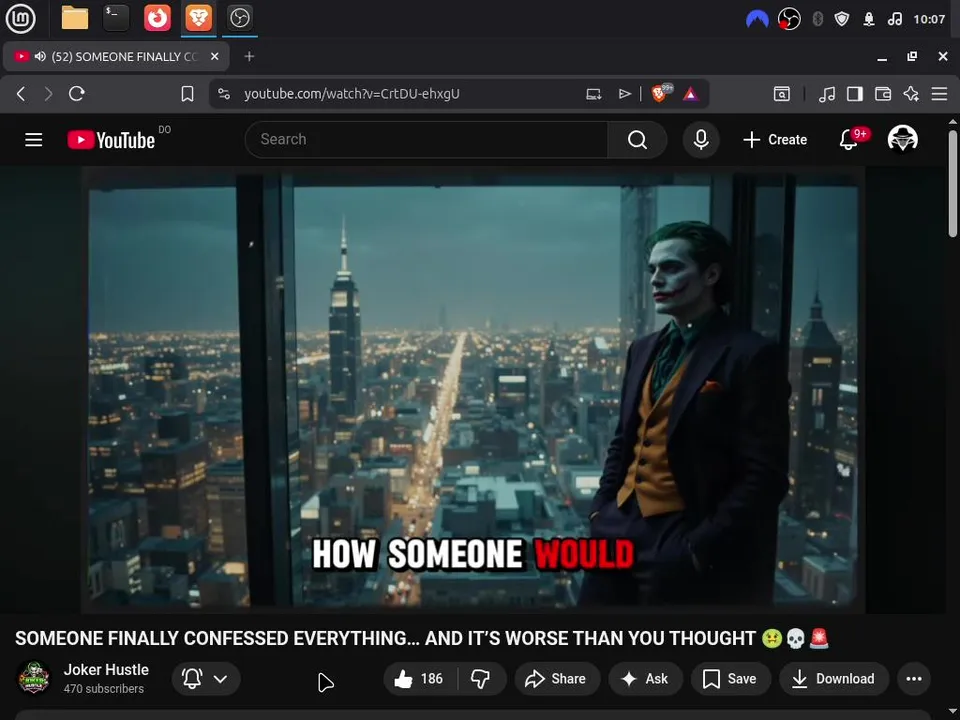This screenshot has height=720, width=960.
Task: Open the tab search icon in the browser toolbar
Action: [x=782, y=94]
